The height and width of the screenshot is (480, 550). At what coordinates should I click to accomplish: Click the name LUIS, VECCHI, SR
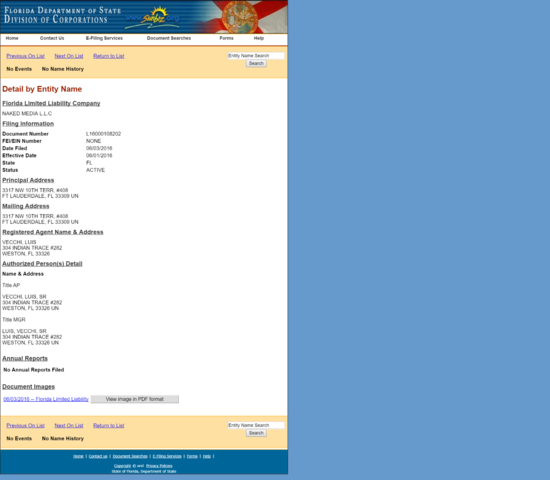pos(24,331)
